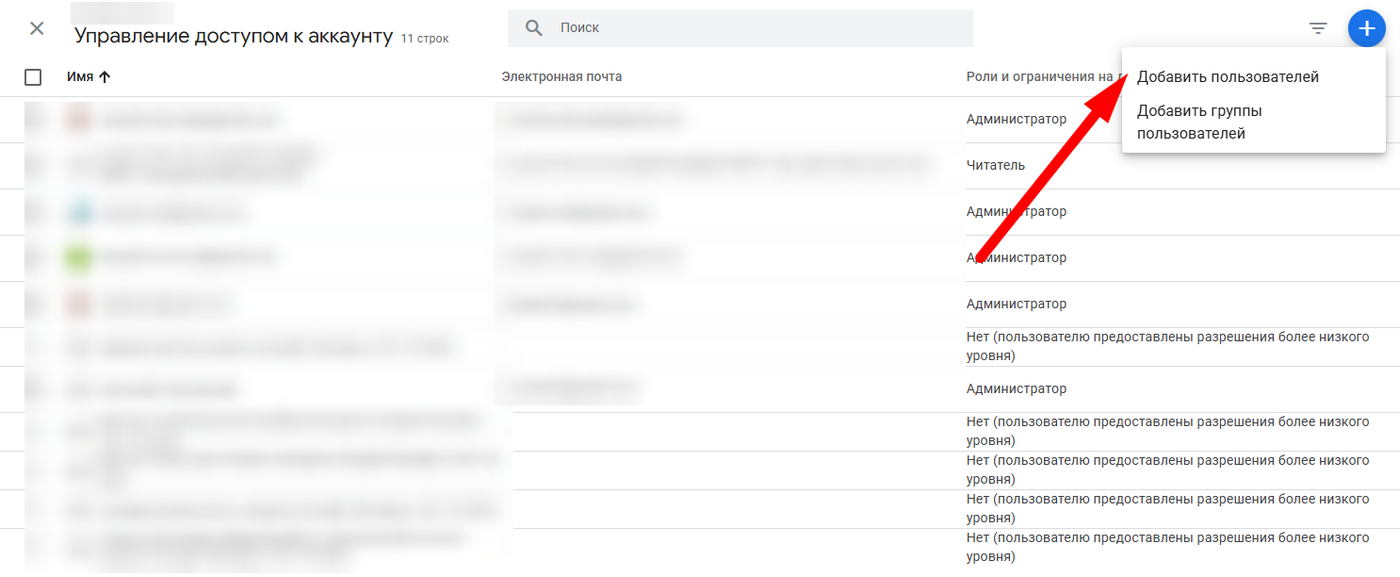
Task: Sort the list by the Имя column
Action: [x=89, y=77]
